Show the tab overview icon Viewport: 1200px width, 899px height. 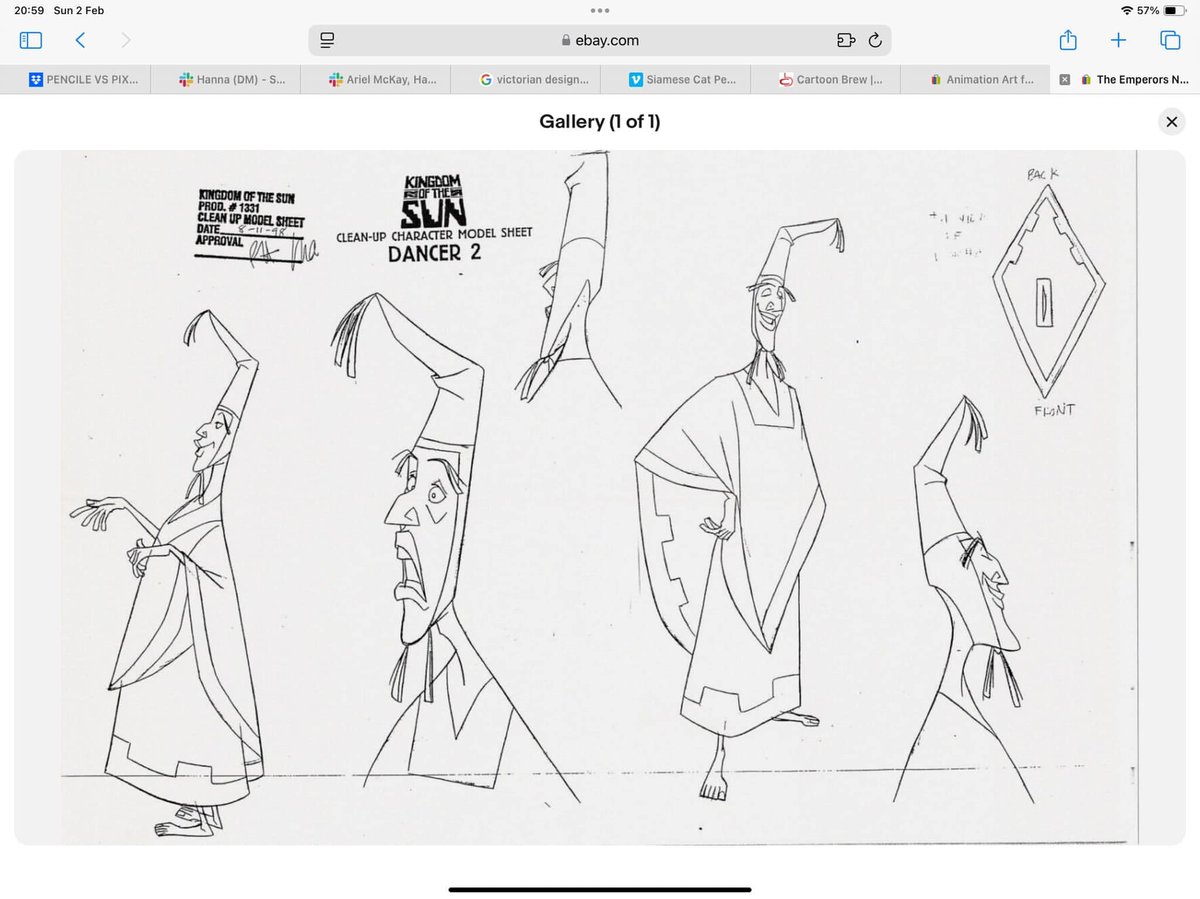(x=1170, y=41)
